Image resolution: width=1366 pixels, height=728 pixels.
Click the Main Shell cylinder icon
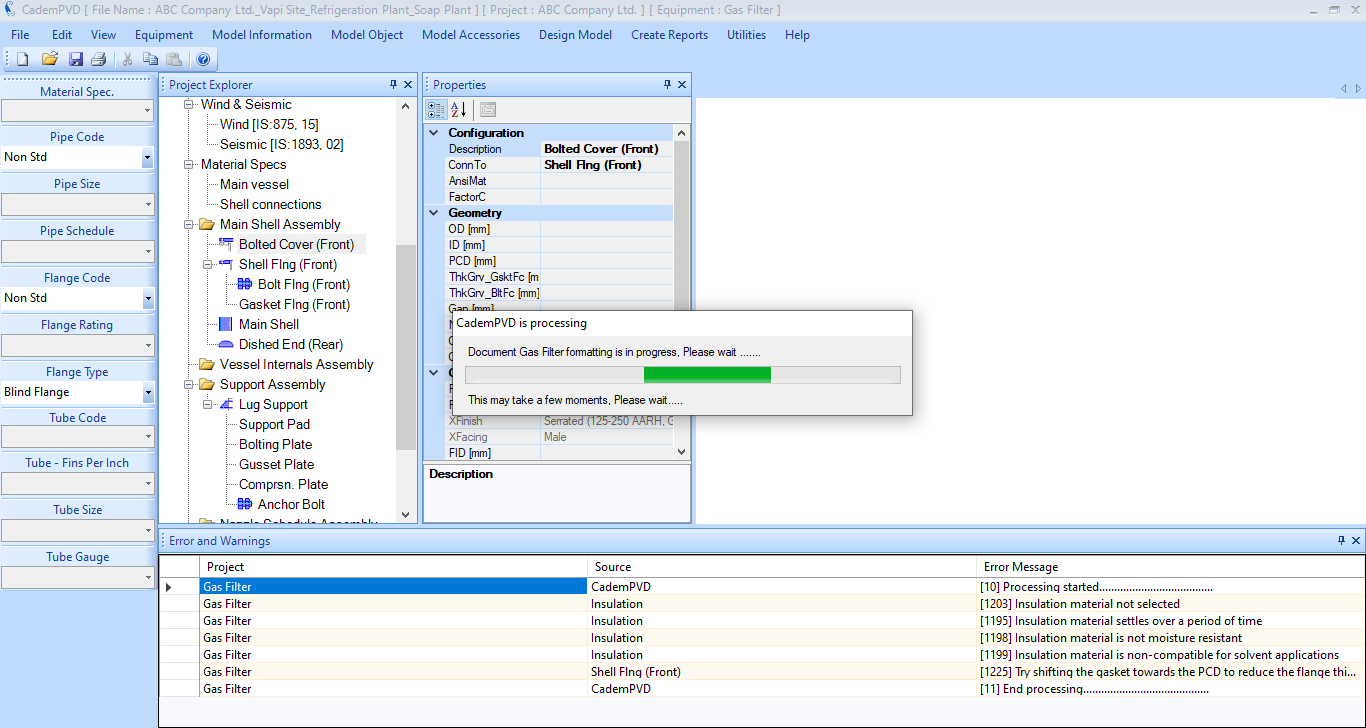pos(226,325)
